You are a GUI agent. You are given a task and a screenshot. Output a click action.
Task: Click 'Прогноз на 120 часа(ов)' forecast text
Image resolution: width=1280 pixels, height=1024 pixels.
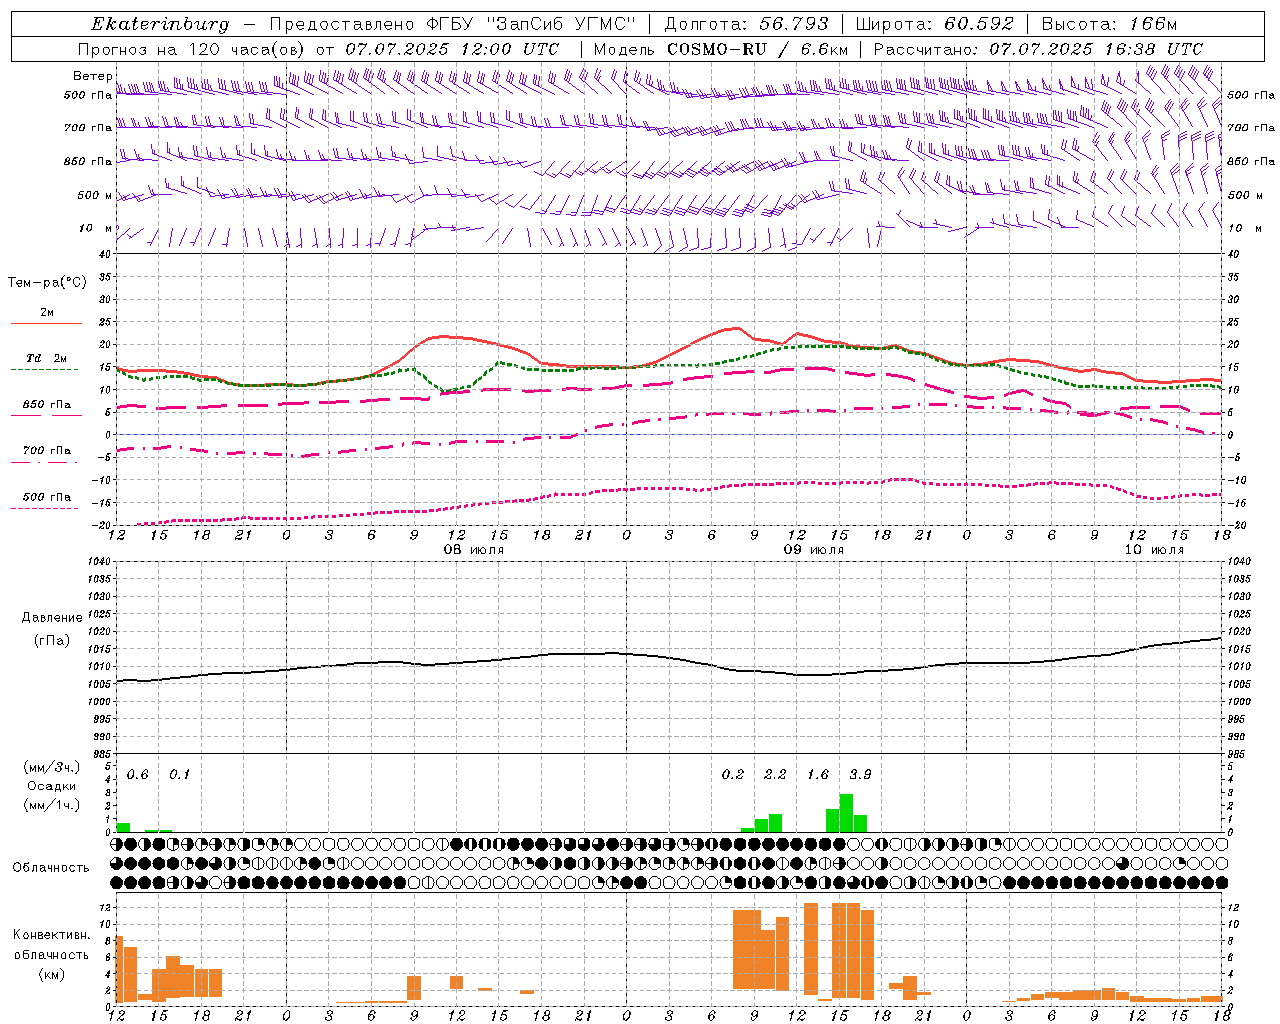click(192, 49)
